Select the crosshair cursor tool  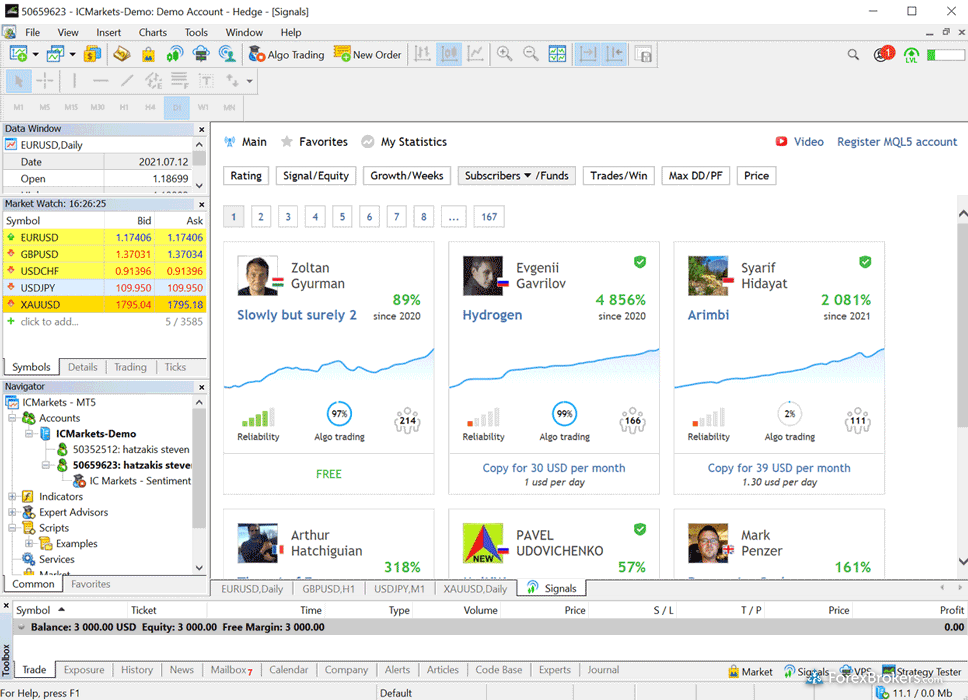tap(45, 81)
